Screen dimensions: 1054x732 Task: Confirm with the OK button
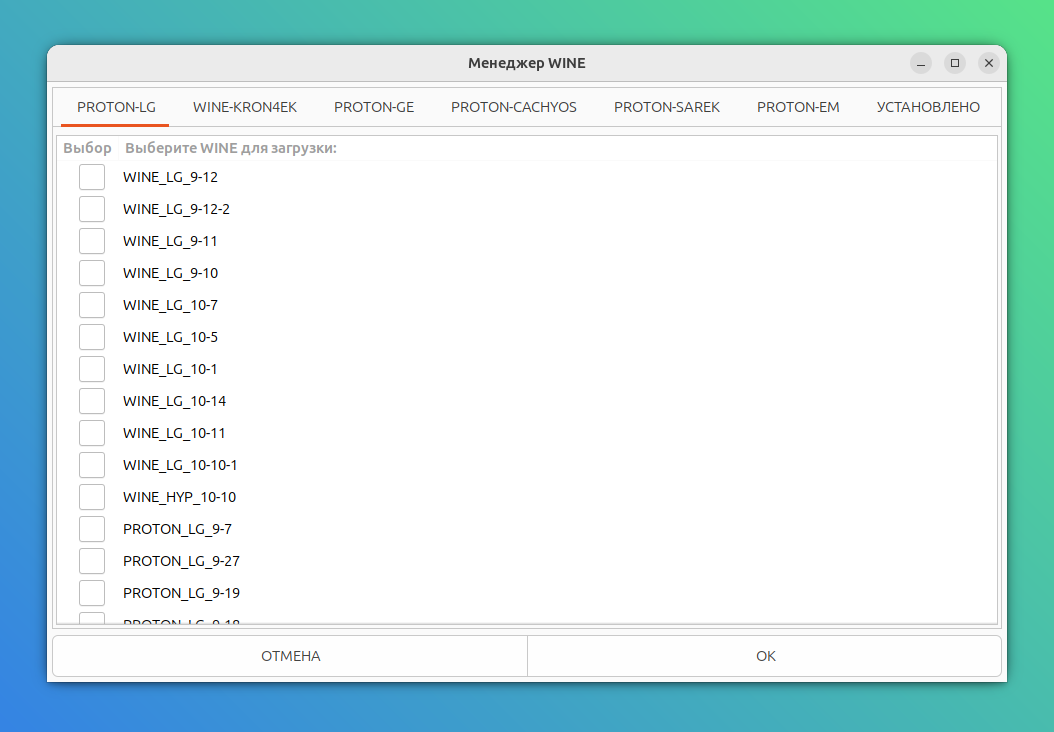pos(765,656)
